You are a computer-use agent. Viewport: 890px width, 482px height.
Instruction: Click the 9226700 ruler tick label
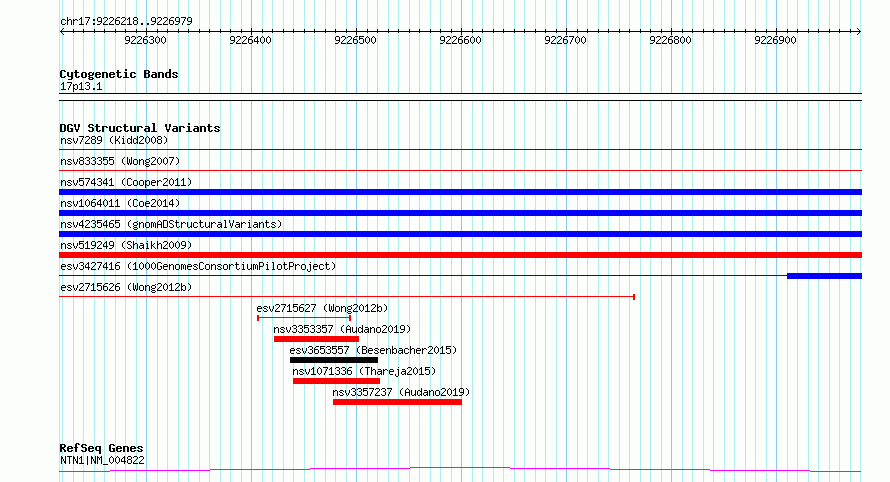click(x=565, y=40)
